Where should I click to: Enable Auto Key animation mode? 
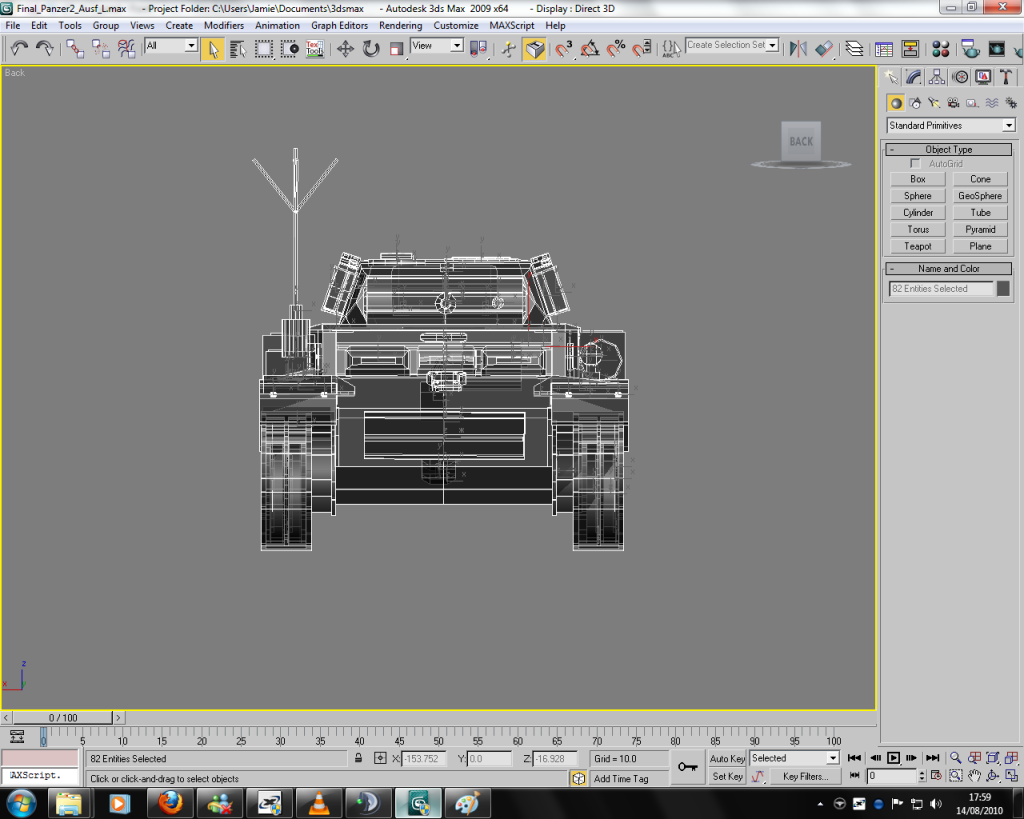727,759
